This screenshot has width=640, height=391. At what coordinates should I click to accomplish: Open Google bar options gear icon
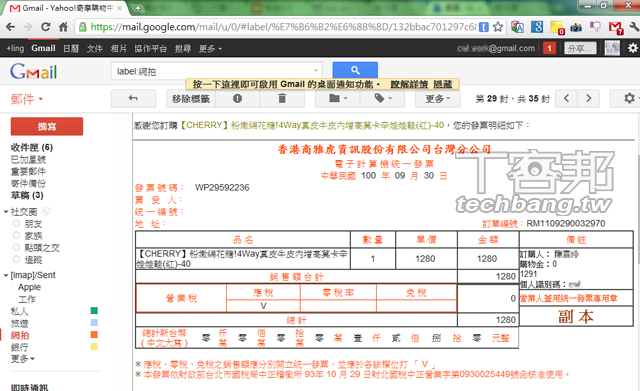click(x=633, y=48)
